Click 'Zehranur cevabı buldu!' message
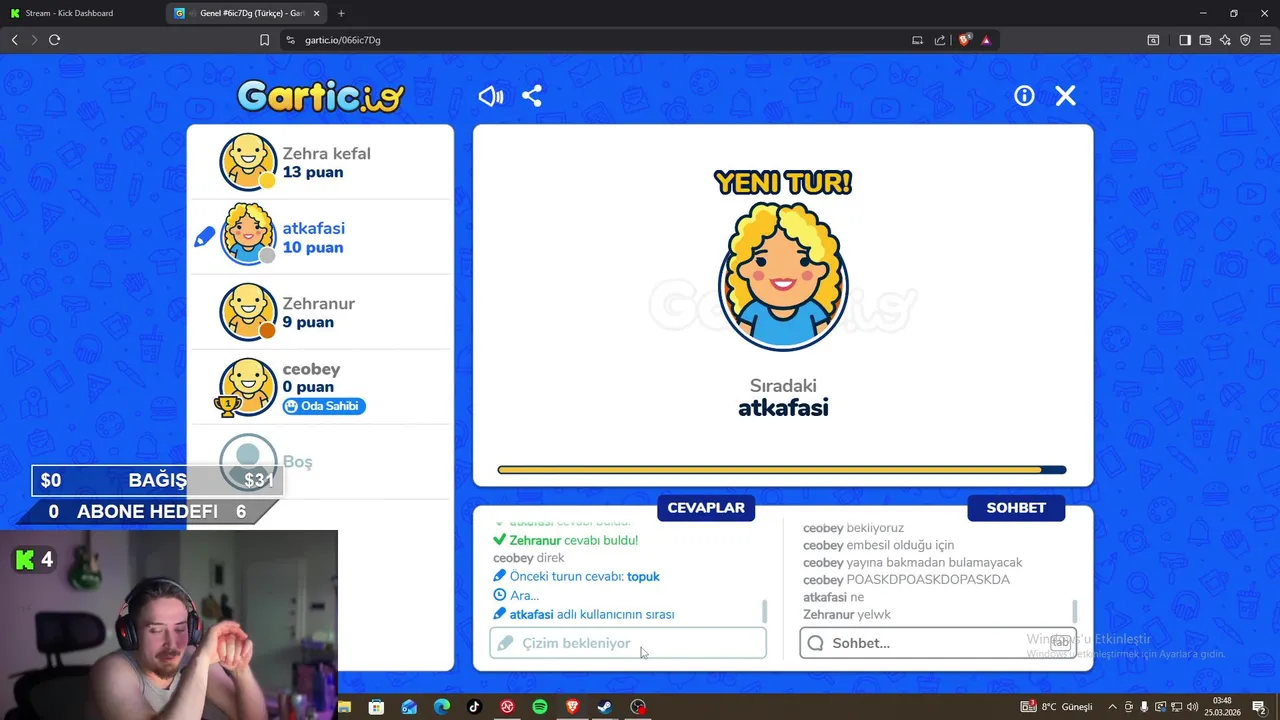The height and width of the screenshot is (720, 1280). click(565, 540)
